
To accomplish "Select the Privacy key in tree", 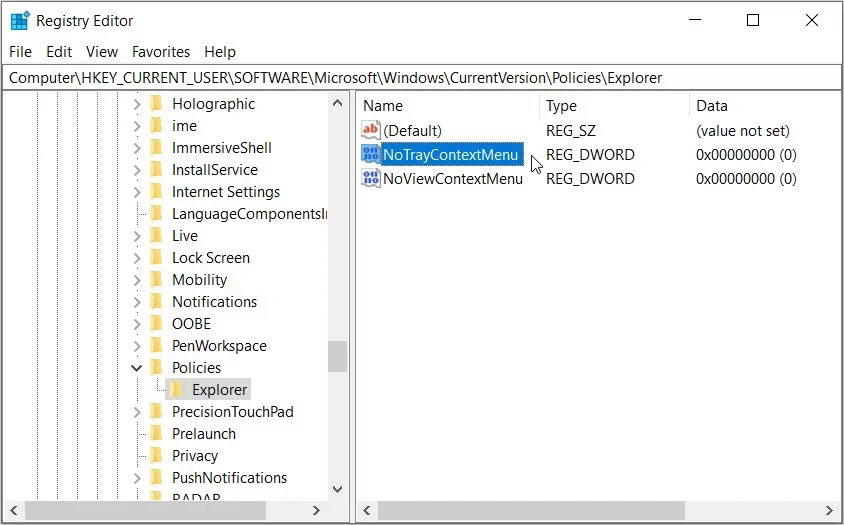I will [194, 455].
